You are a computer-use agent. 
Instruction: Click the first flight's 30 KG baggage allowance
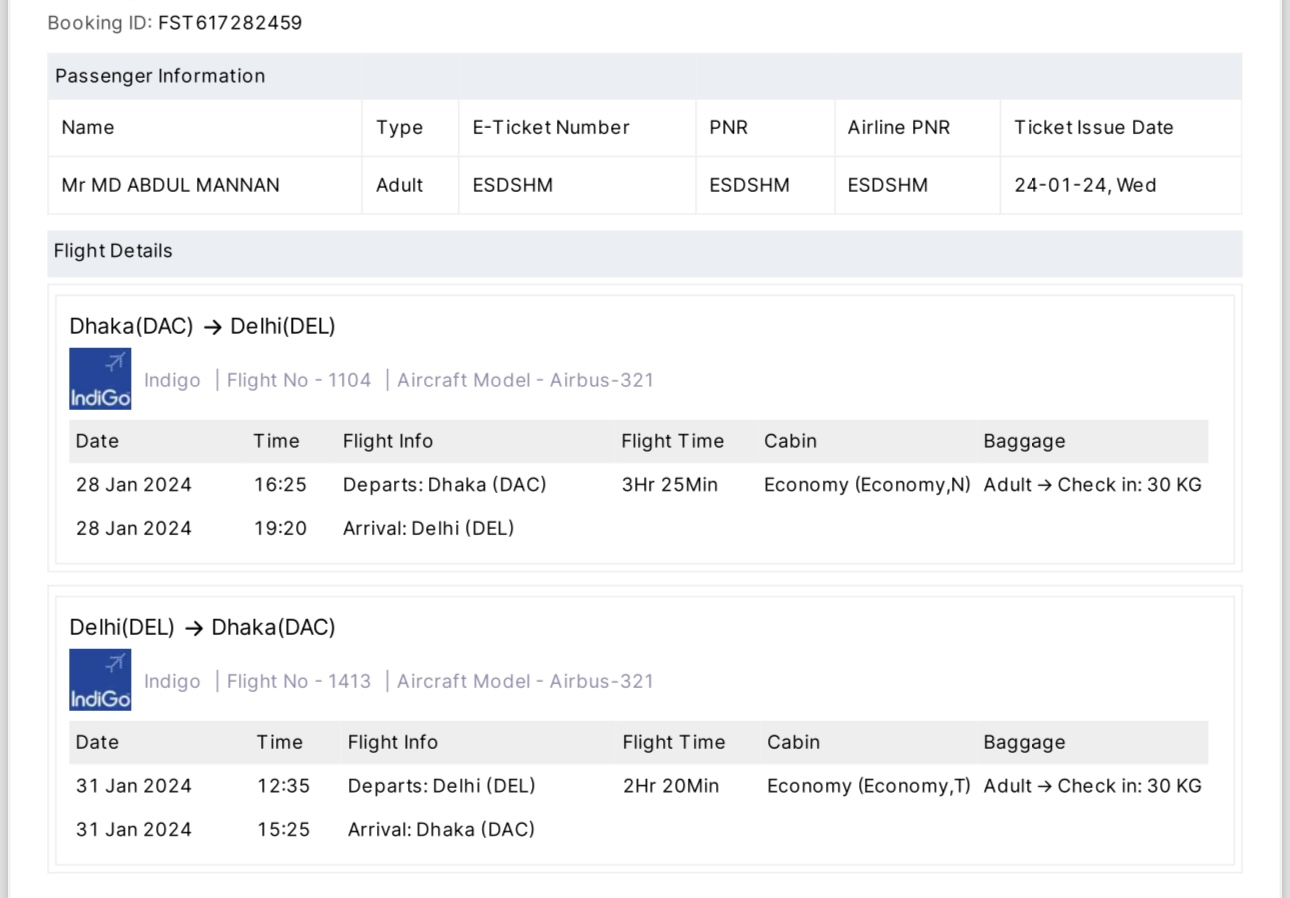coord(1092,485)
